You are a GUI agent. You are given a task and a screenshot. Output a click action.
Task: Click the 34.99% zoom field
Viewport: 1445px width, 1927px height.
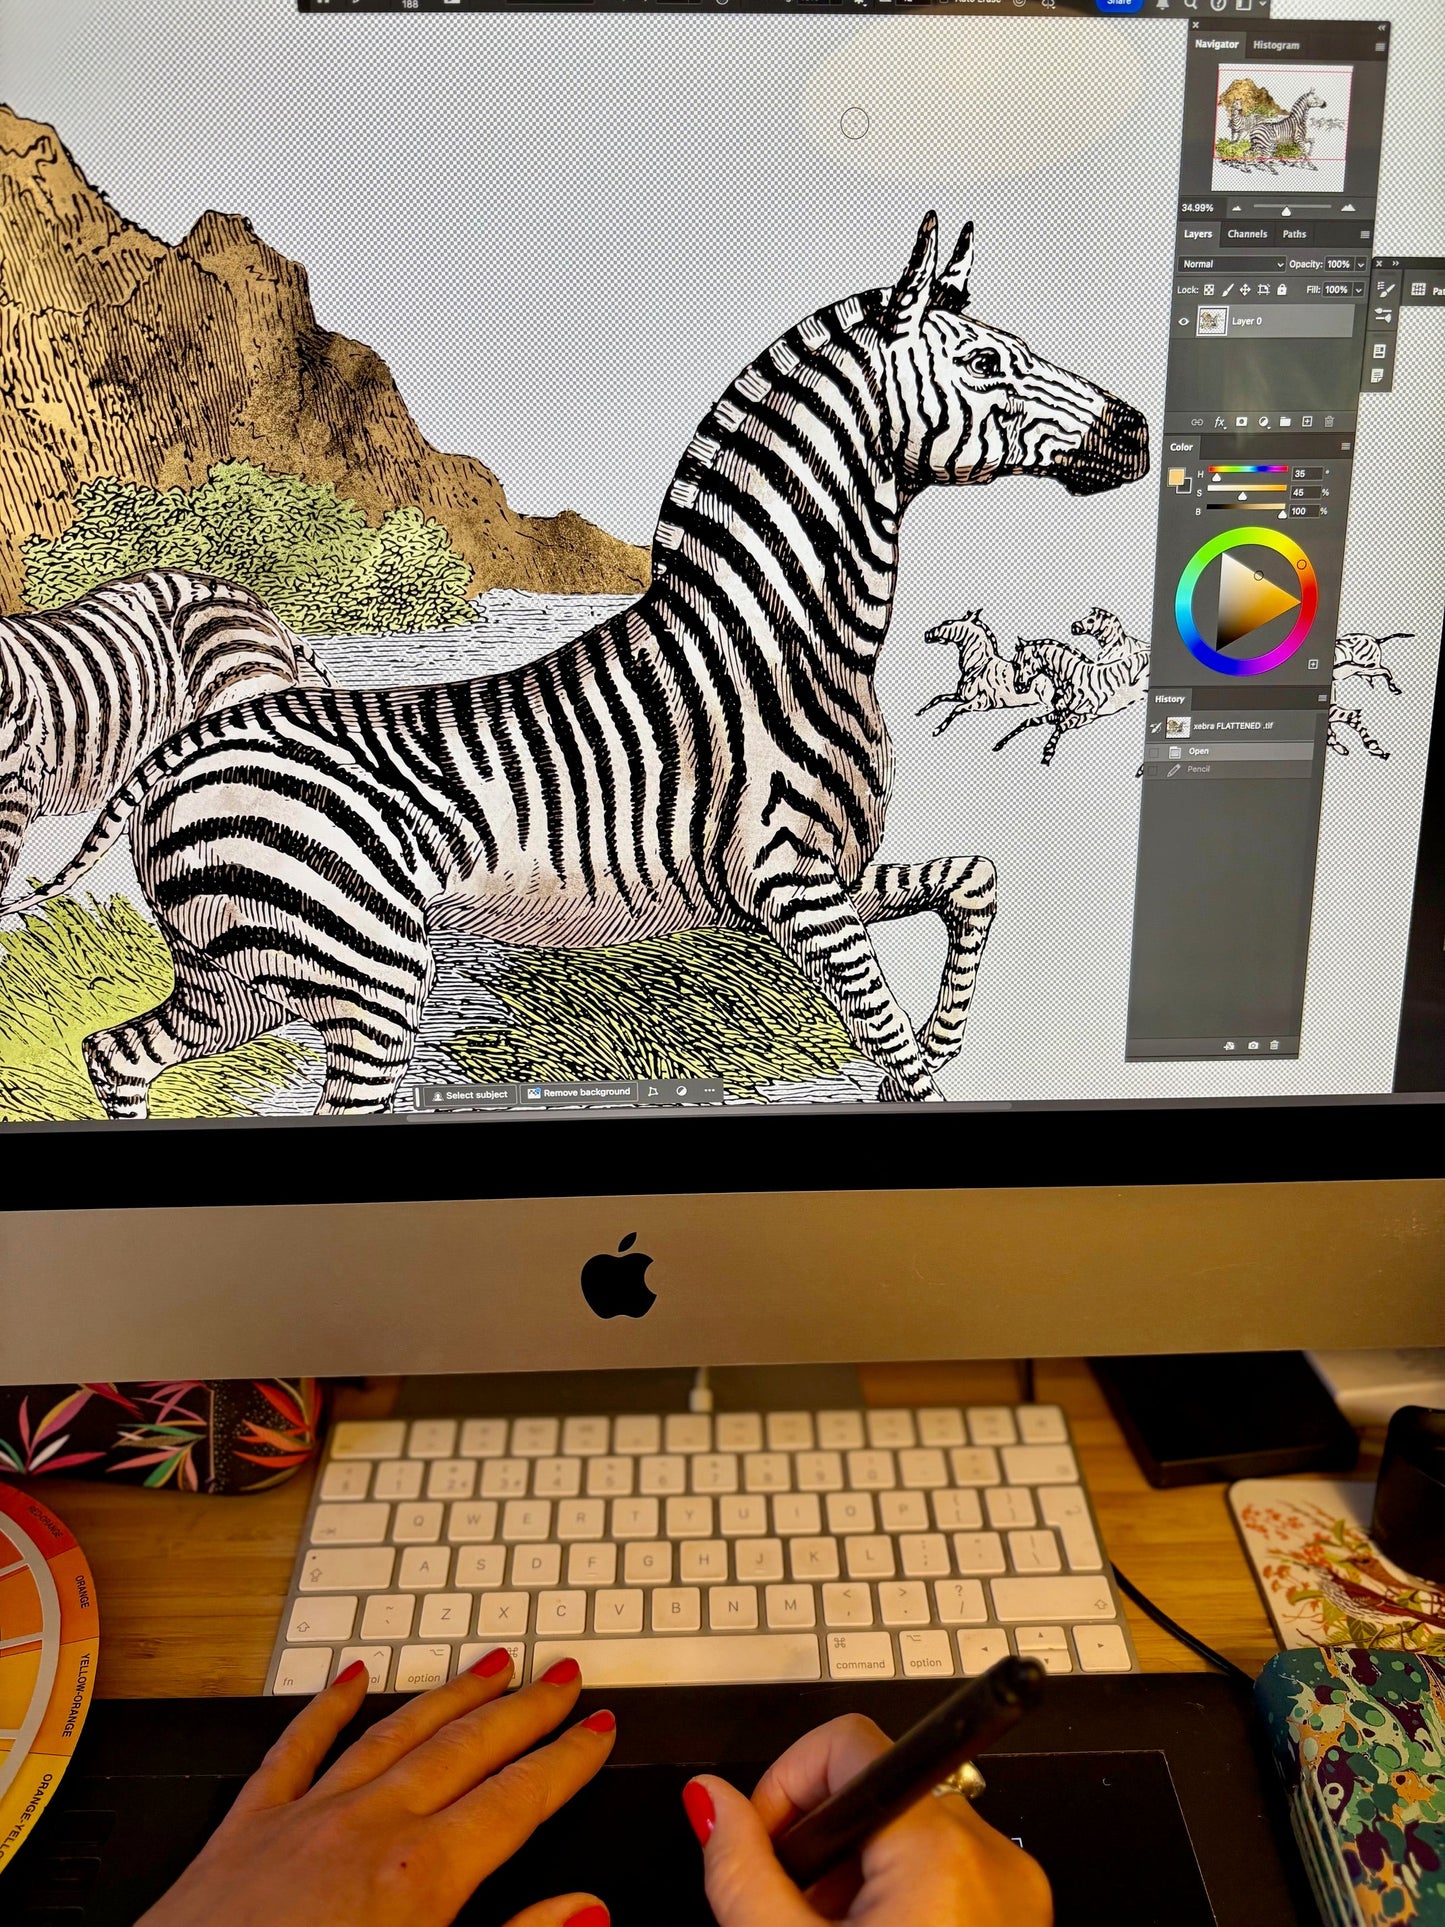click(x=1197, y=208)
